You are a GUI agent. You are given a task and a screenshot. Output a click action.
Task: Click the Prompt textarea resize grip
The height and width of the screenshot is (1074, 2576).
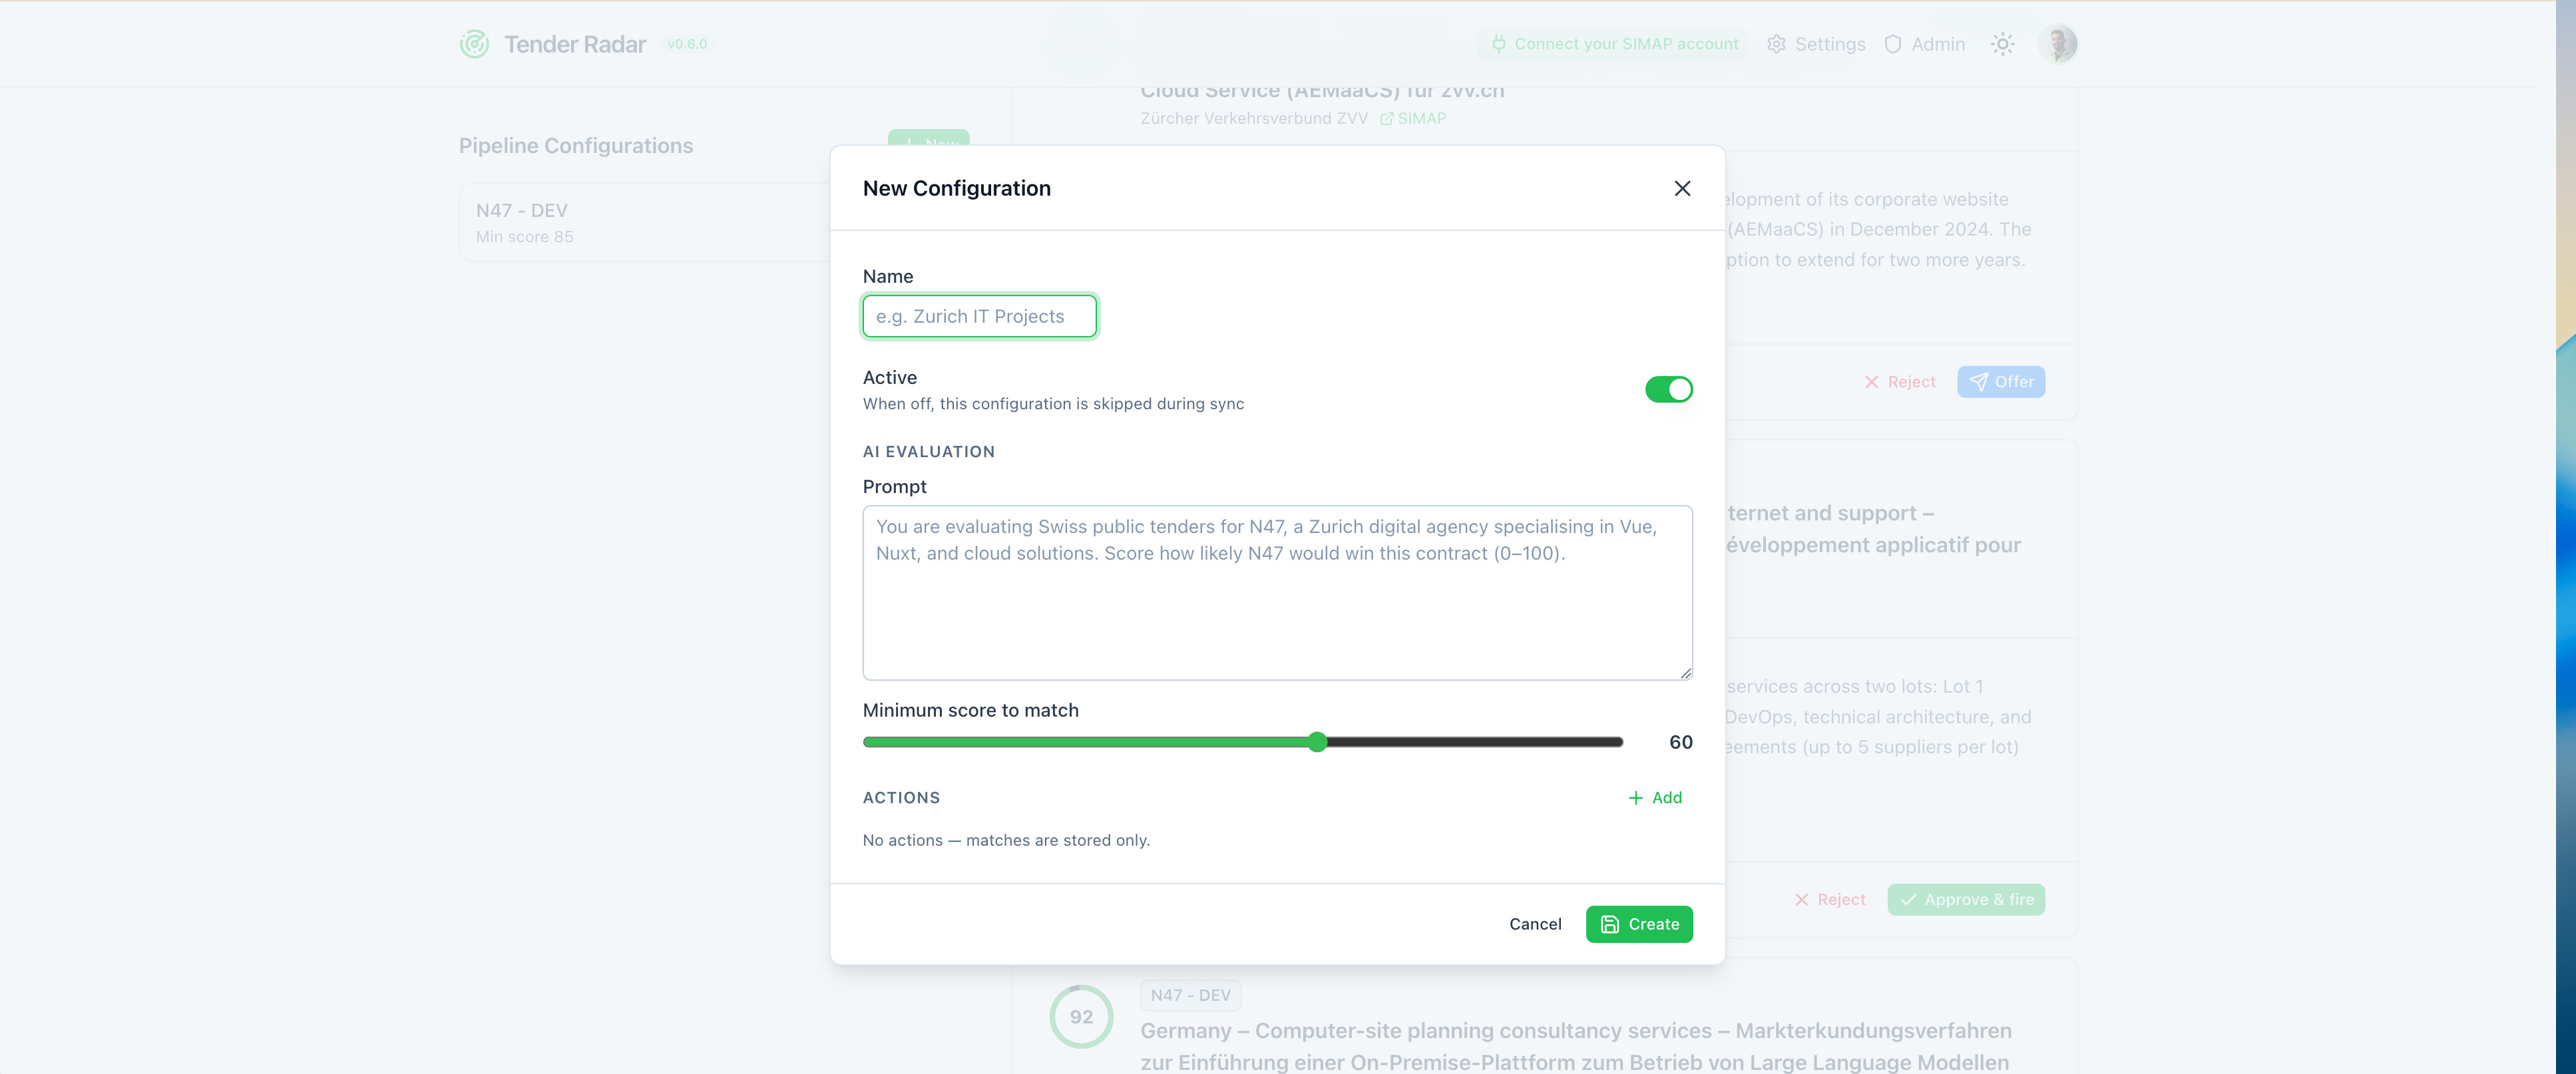[1686, 673]
